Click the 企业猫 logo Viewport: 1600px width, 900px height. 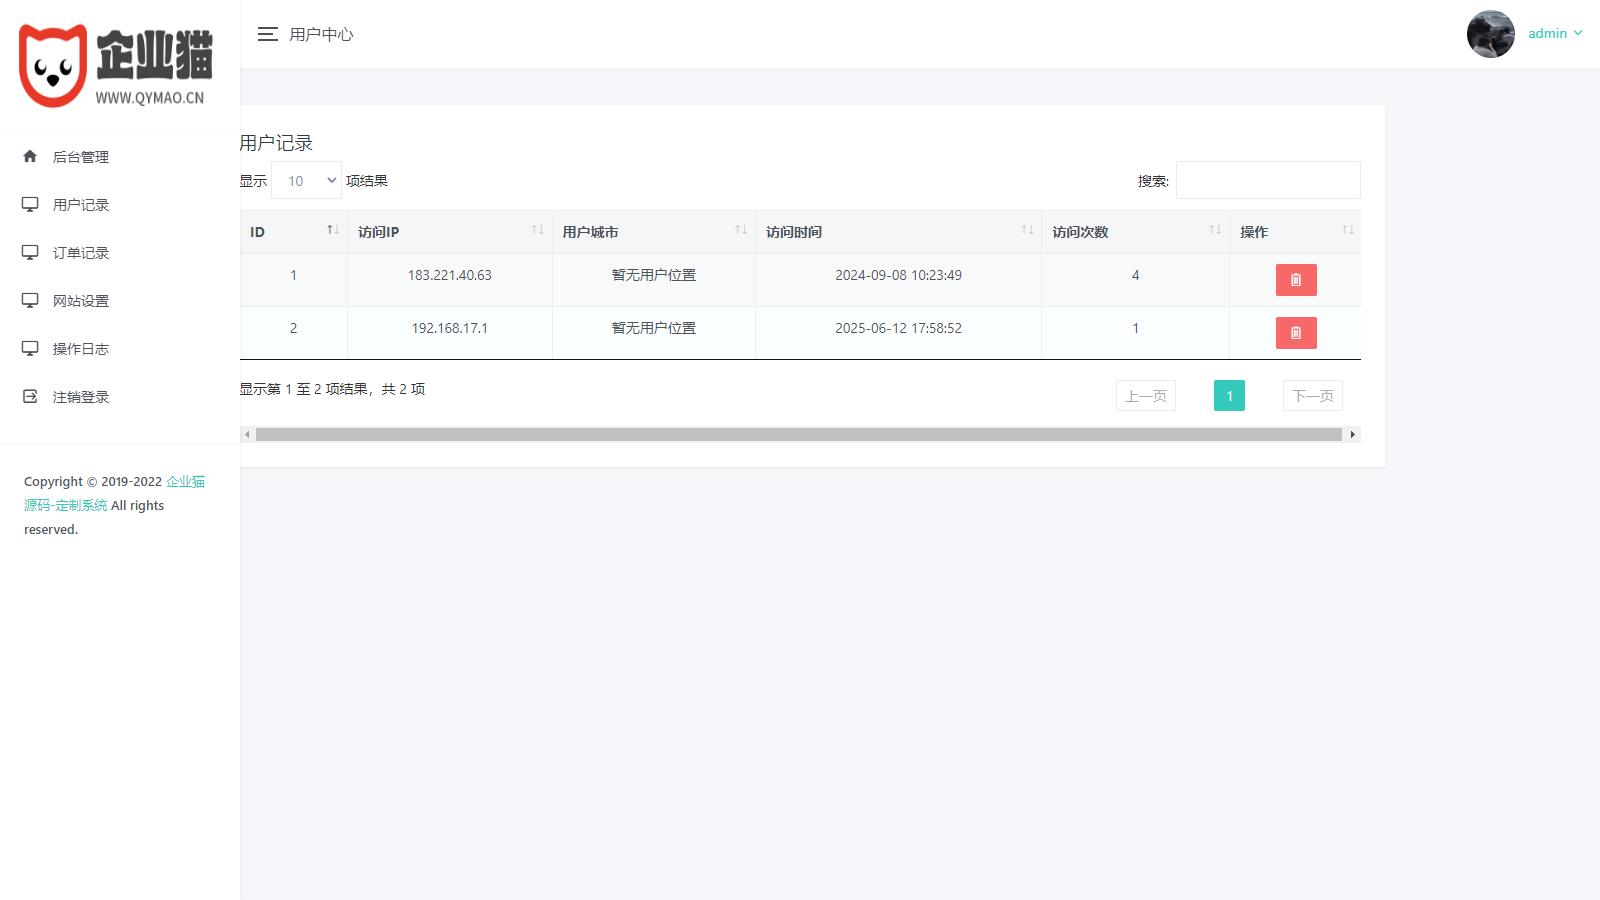pos(116,66)
